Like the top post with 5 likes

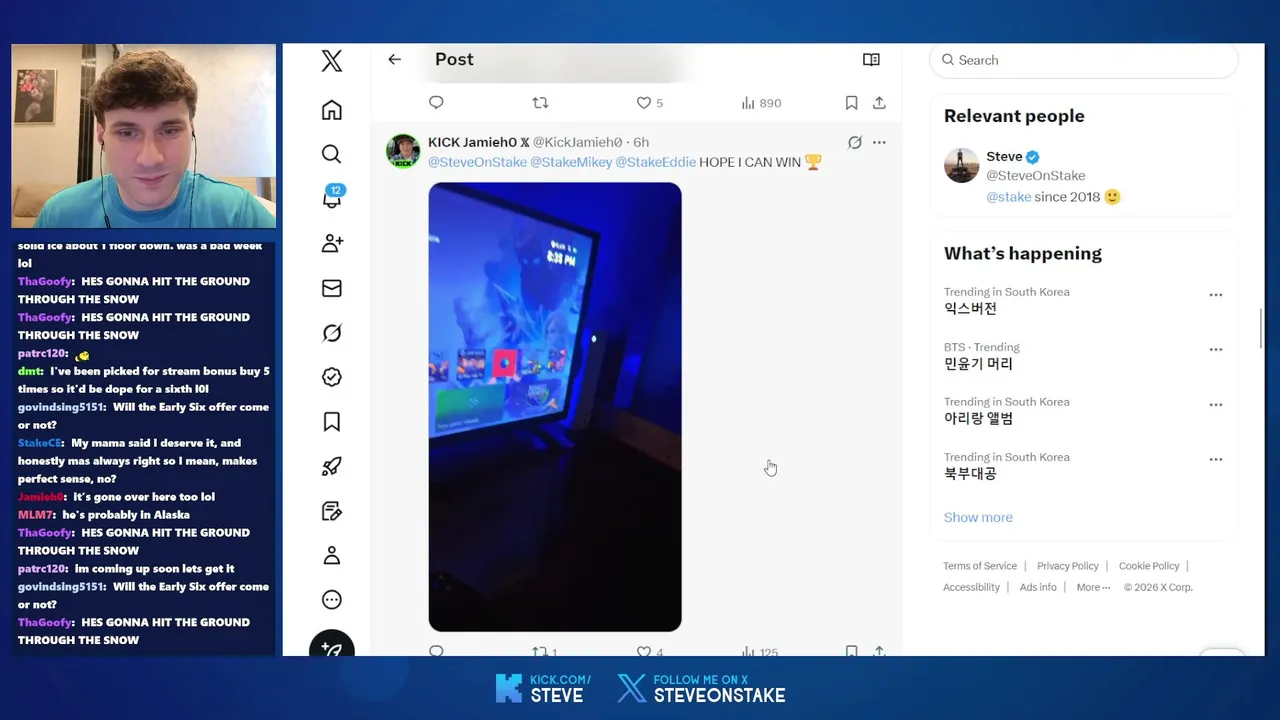point(650,103)
